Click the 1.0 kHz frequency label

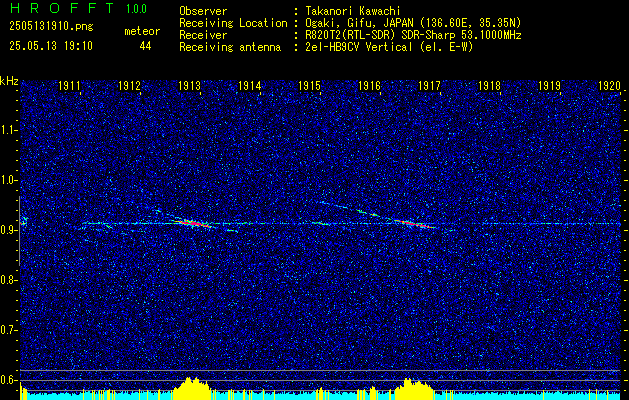(9, 181)
